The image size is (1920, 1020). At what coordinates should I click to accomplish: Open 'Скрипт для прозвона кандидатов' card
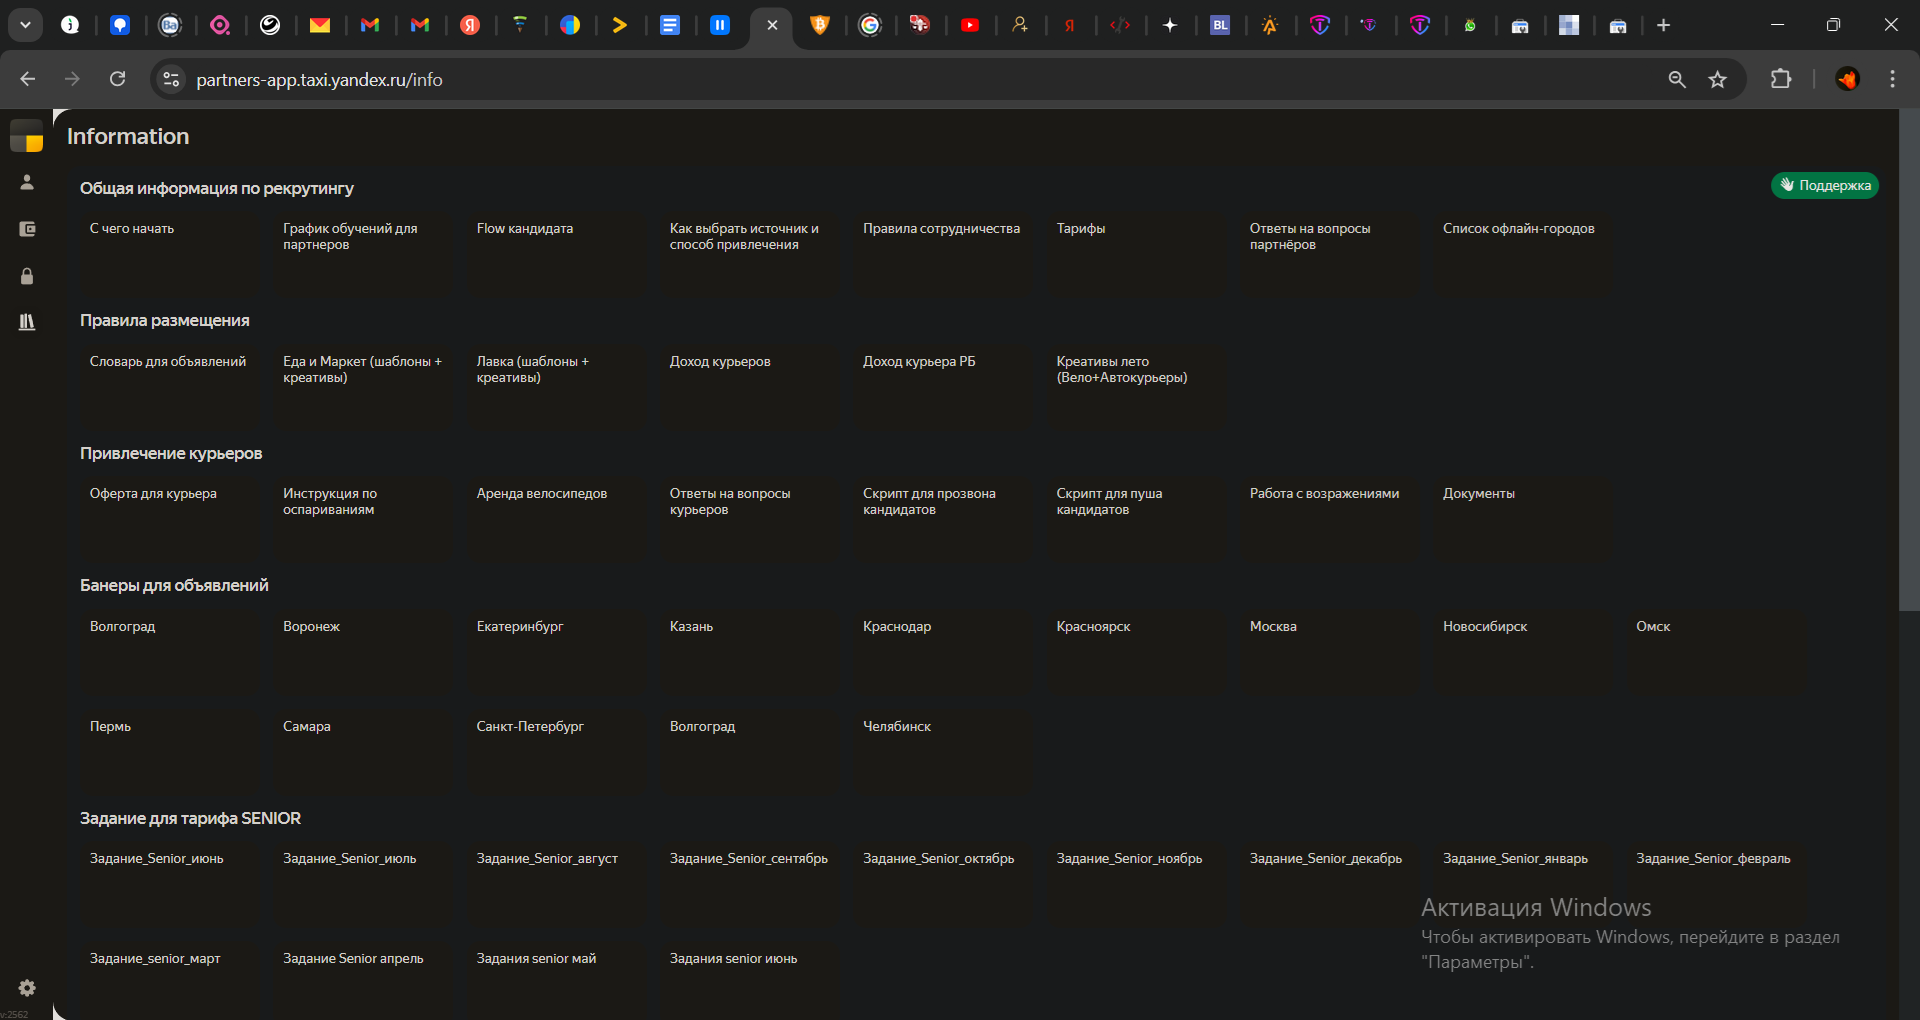click(942, 518)
